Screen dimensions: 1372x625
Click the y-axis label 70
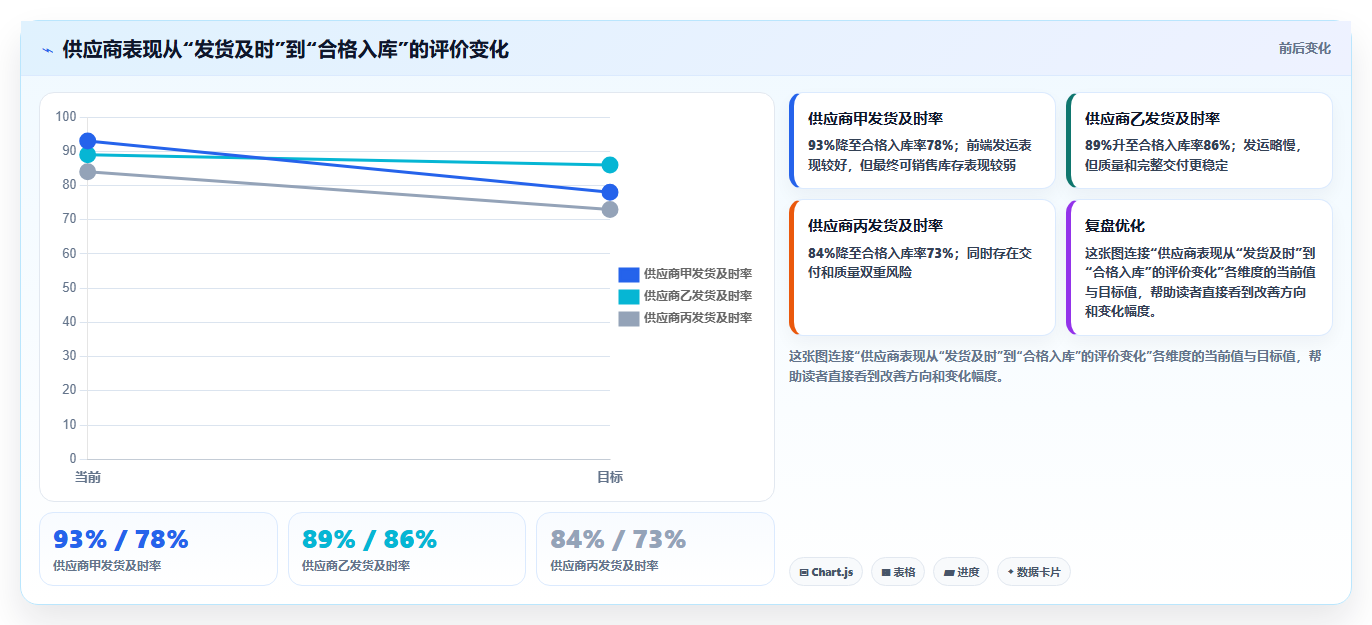pyautogui.click(x=69, y=219)
